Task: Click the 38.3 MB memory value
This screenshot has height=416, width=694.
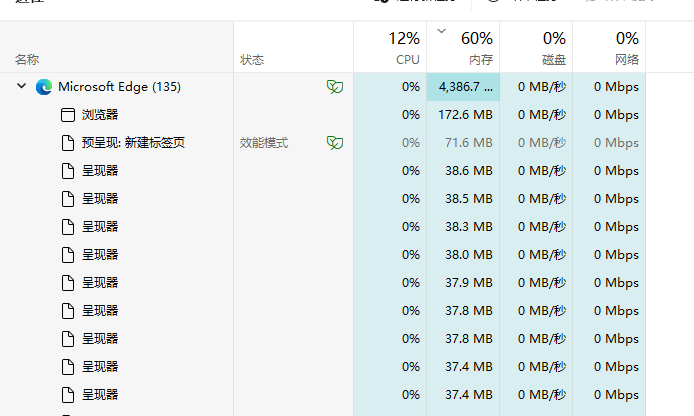Action: point(469,227)
